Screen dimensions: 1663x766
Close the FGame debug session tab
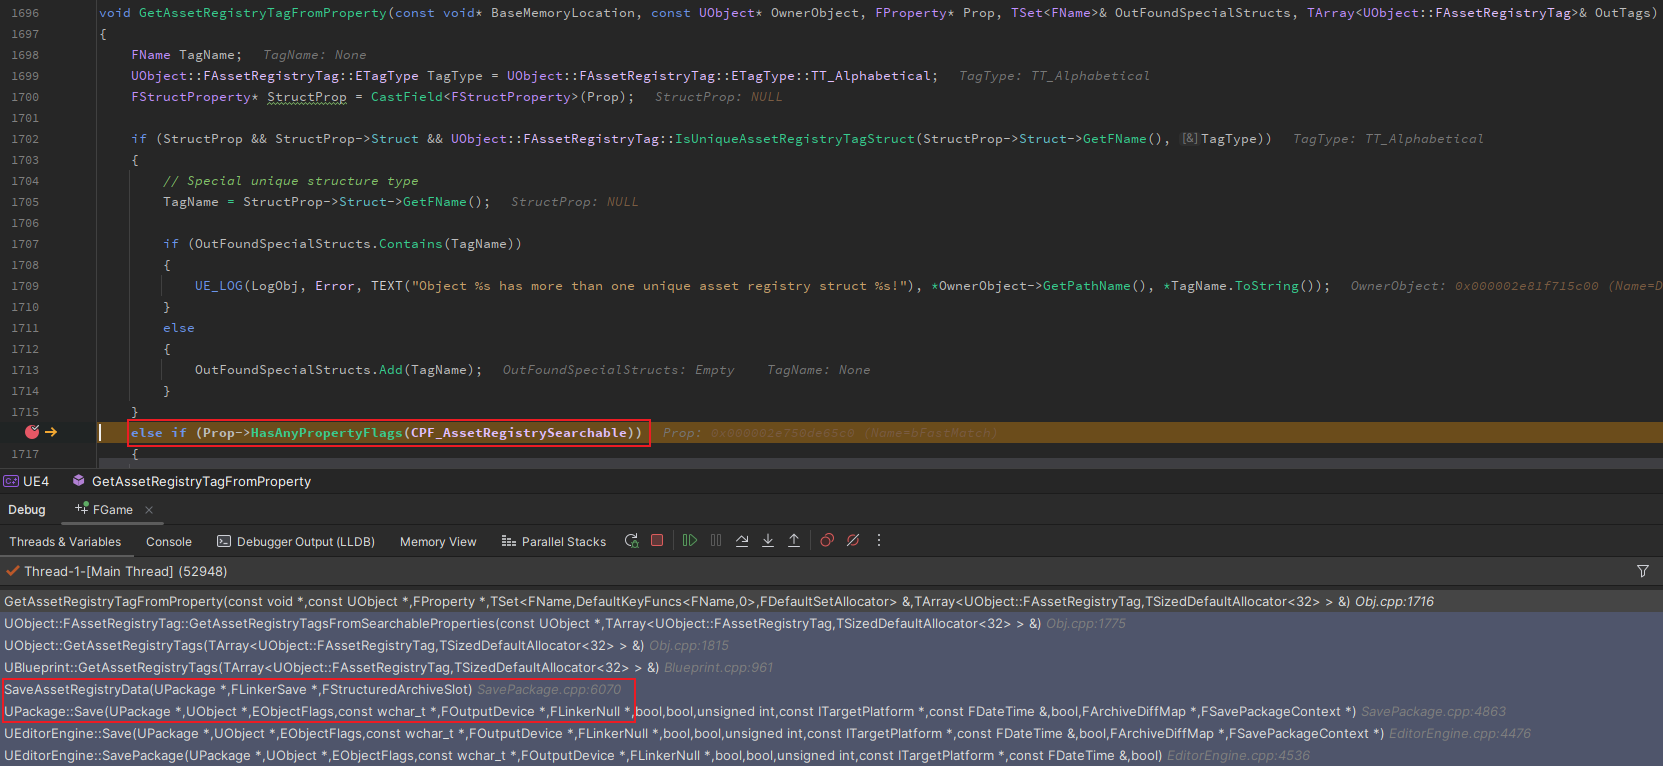click(149, 510)
